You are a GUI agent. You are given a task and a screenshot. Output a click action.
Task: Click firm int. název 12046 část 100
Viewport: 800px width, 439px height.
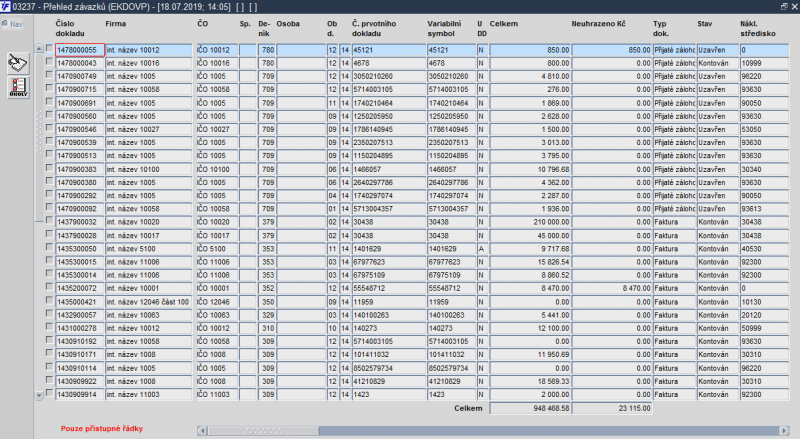click(148, 302)
